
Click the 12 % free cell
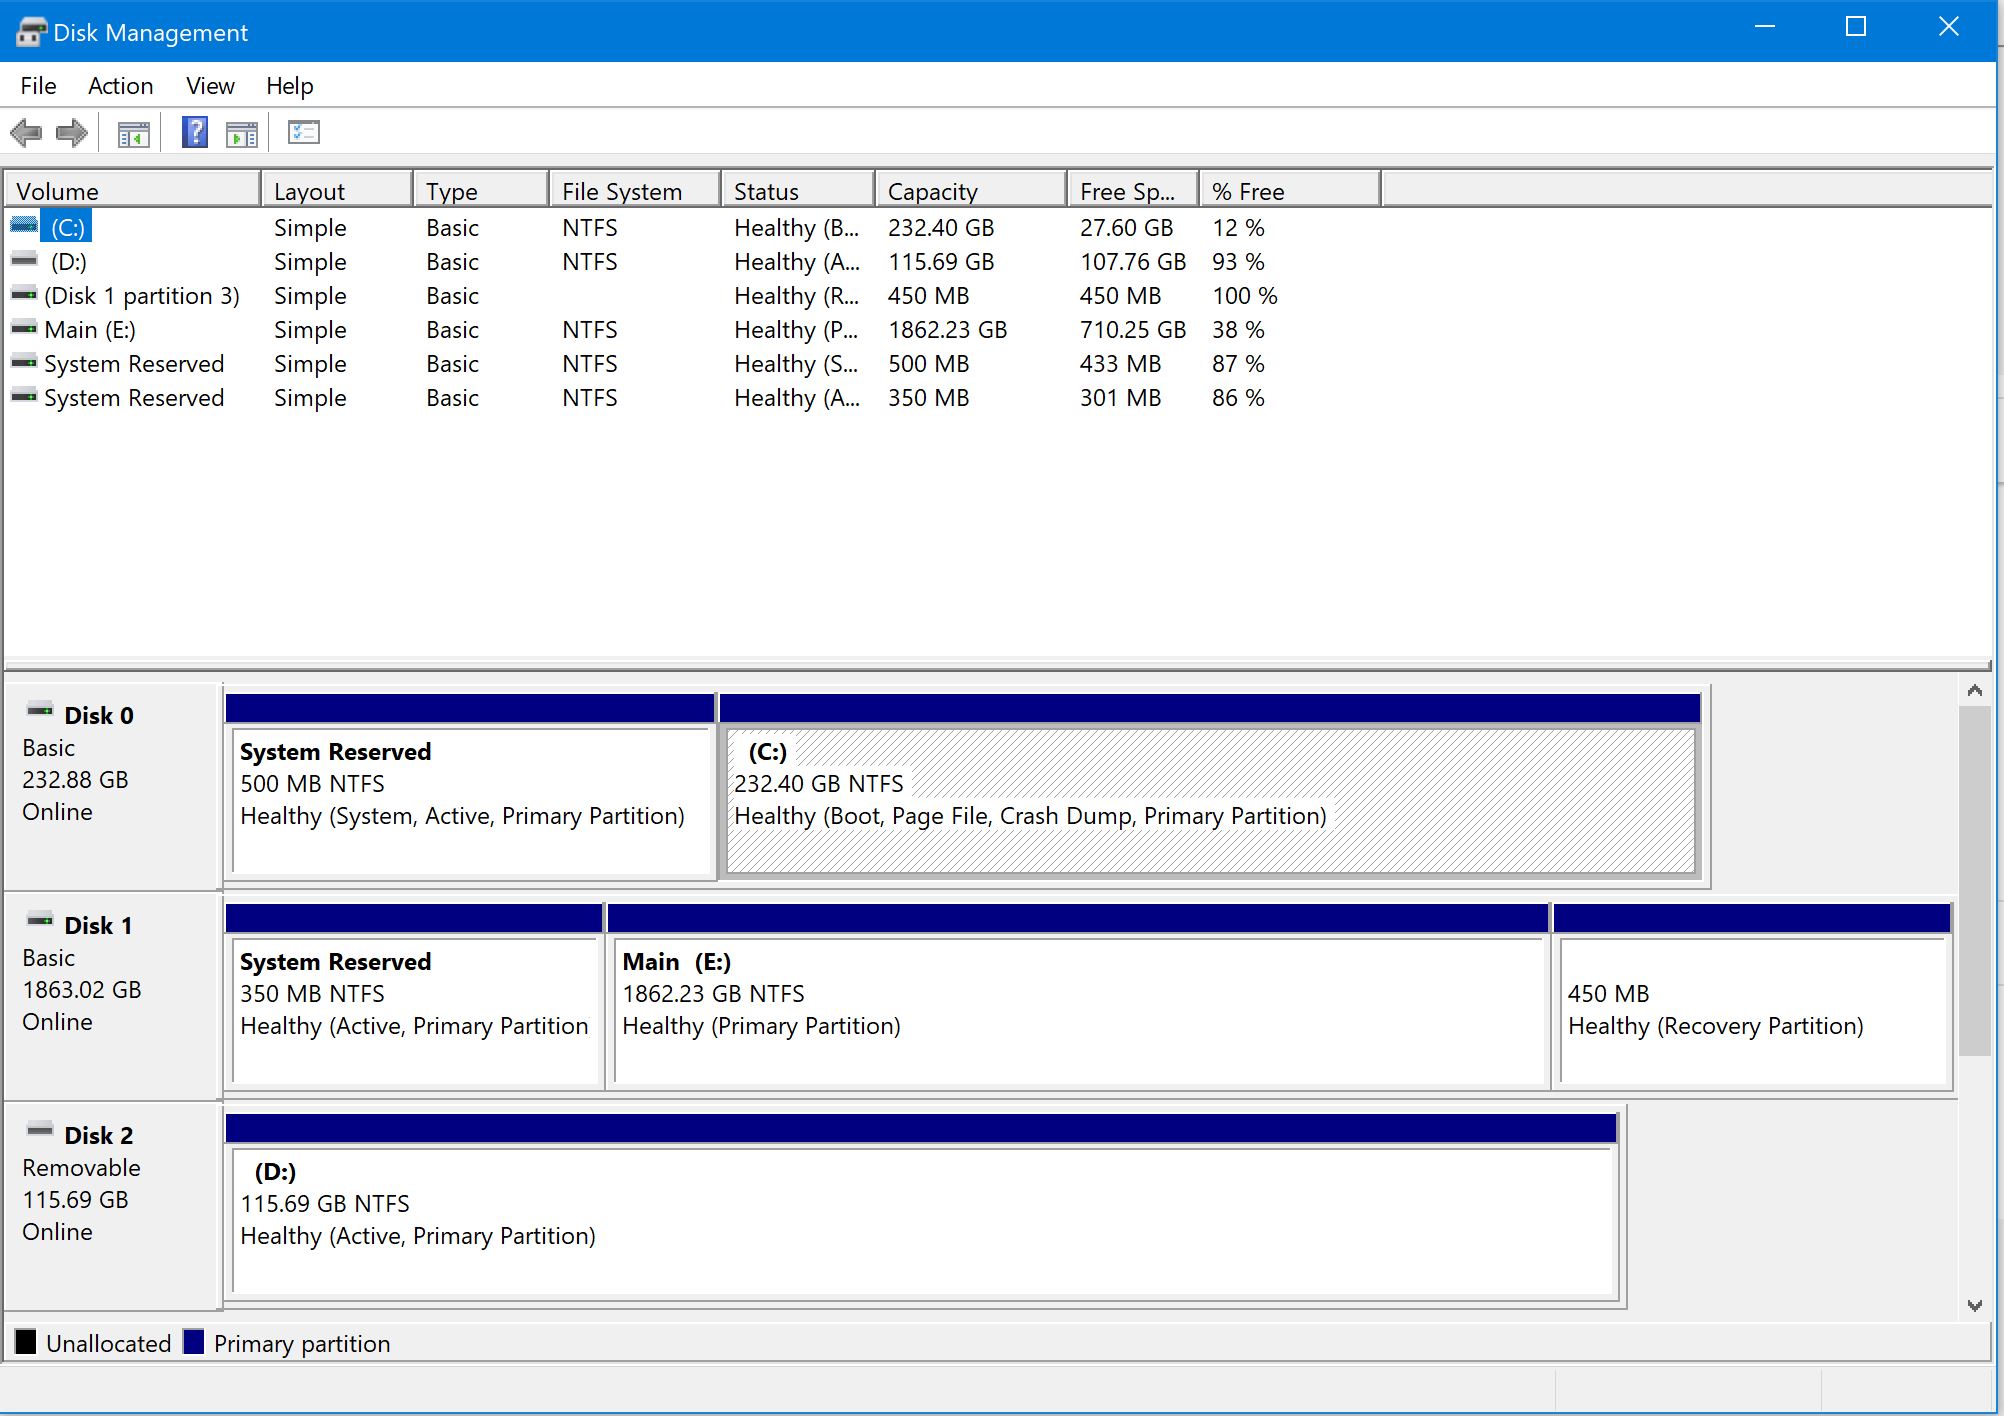pyautogui.click(x=1238, y=228)
